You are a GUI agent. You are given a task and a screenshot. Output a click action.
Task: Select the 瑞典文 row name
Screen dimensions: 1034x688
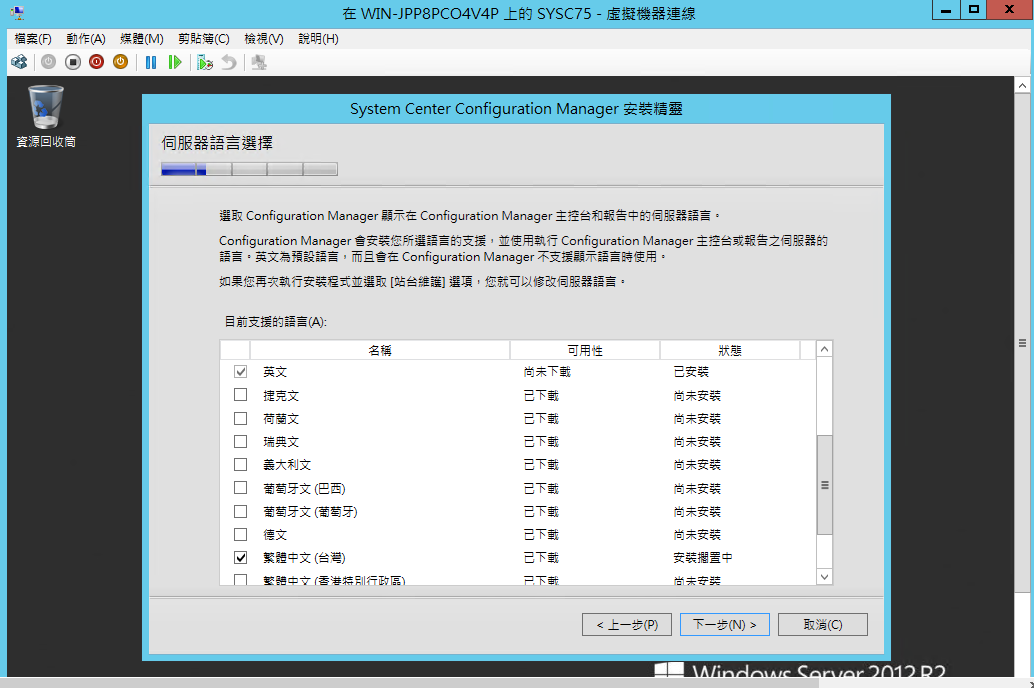pyautogui.click(x=281, y=442)
